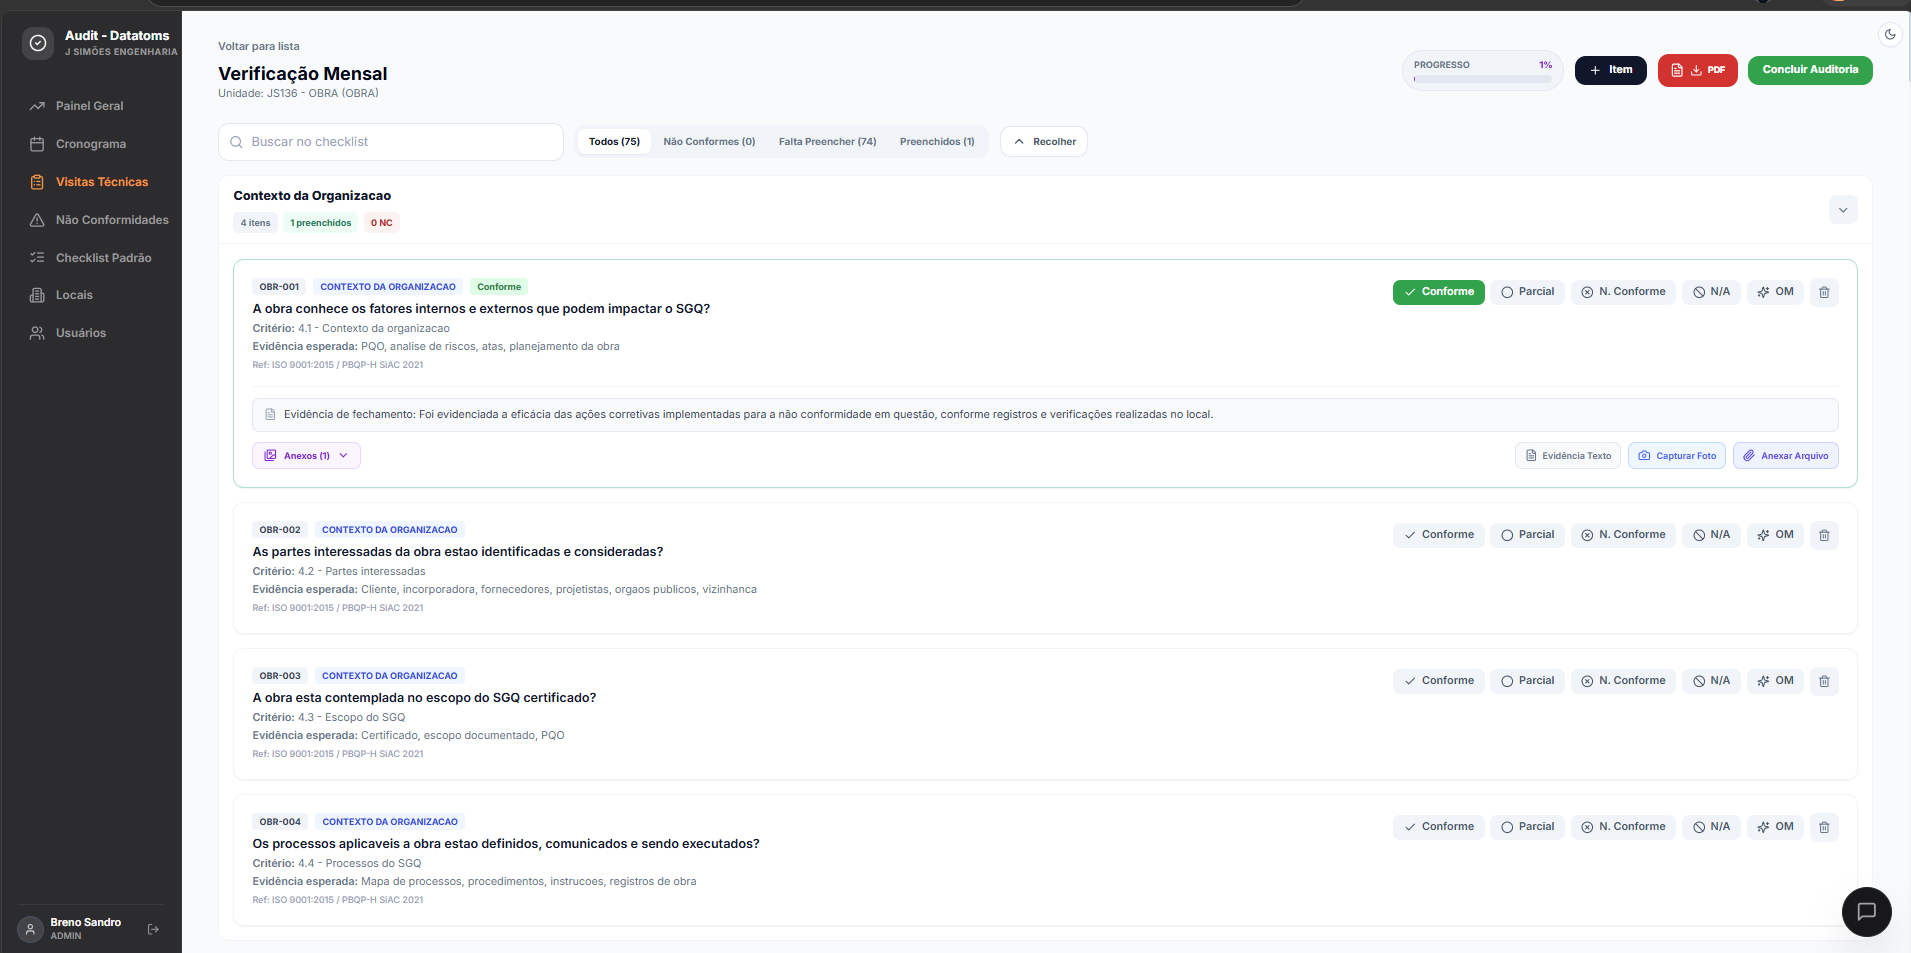The width and height of the screenshot is (1911, 953).
Task: Delete item OBR-003 with trash icon
Action: 1824,681
